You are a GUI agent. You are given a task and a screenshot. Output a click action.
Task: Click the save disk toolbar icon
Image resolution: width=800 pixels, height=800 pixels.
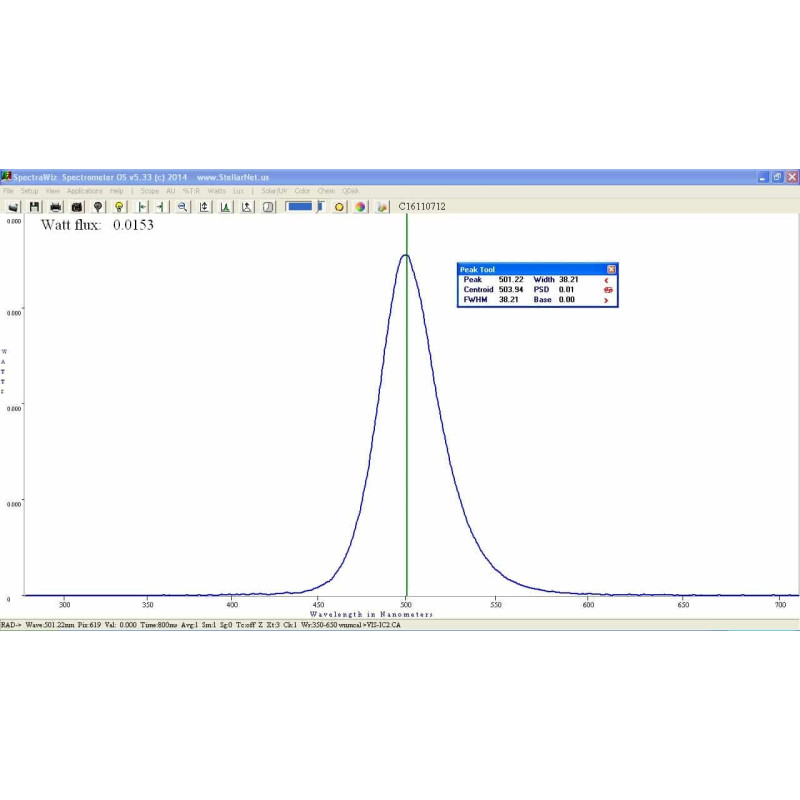34,207
